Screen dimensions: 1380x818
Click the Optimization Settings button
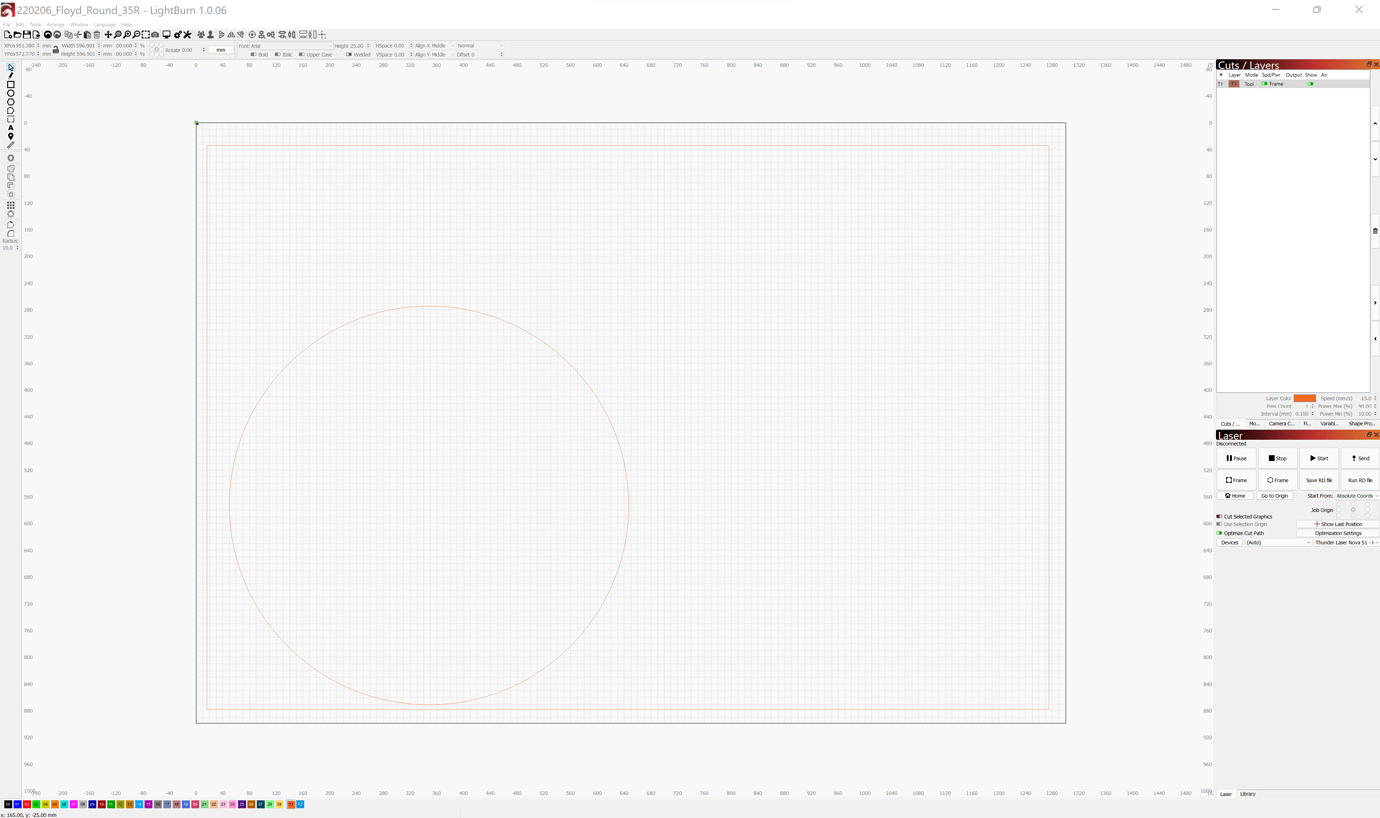pos(1338,533)
